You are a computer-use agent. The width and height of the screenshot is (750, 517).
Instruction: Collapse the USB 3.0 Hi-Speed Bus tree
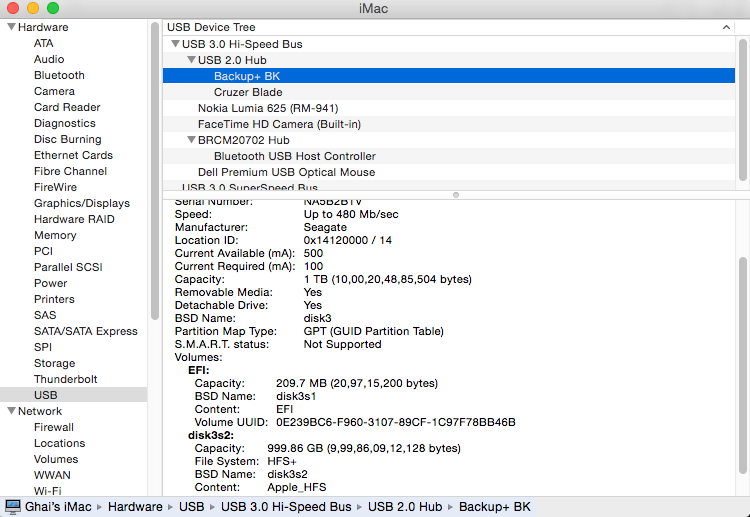pyautogui.click(x=175, y=44)
